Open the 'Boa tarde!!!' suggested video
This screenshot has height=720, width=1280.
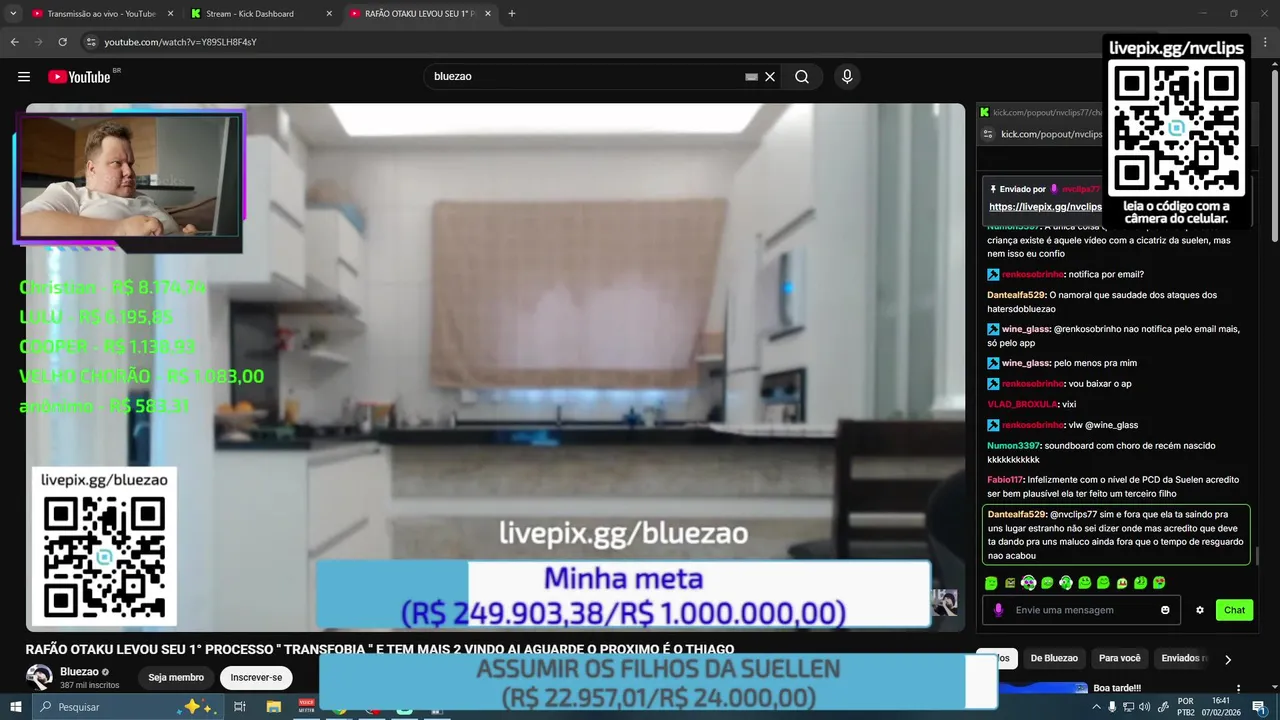(x=1117, y=688)
